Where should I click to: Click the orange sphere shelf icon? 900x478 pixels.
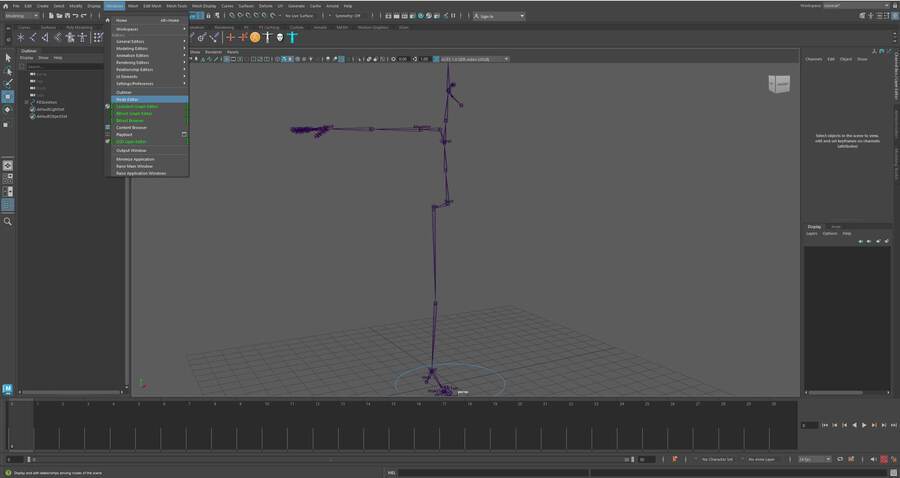pos(255,37)
